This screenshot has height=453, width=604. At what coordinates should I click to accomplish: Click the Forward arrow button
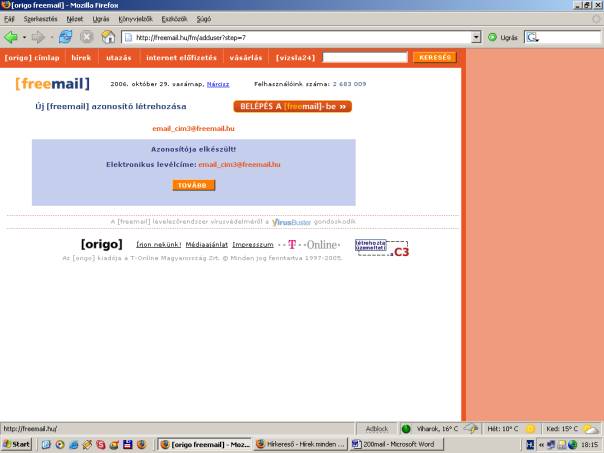[39, 37]
